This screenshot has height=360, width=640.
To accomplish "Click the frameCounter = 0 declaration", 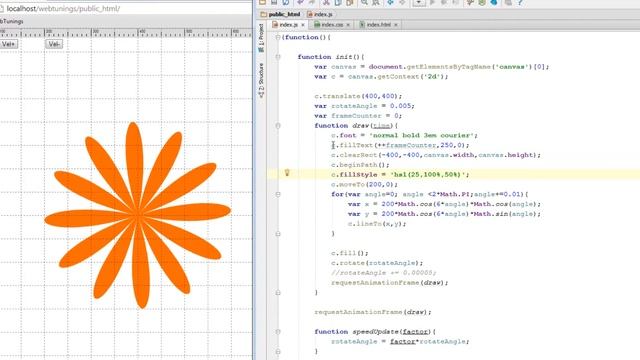I will [358, 116].
